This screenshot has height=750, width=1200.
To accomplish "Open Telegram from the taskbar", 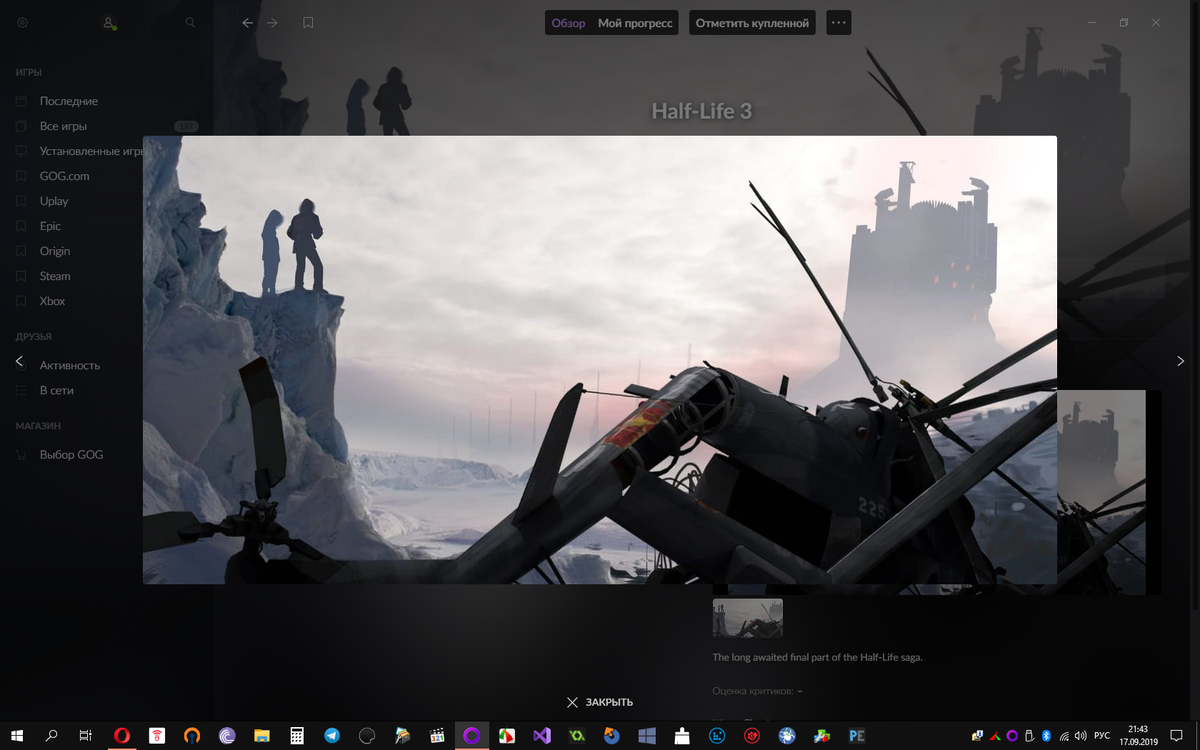I will pos(332,736).
